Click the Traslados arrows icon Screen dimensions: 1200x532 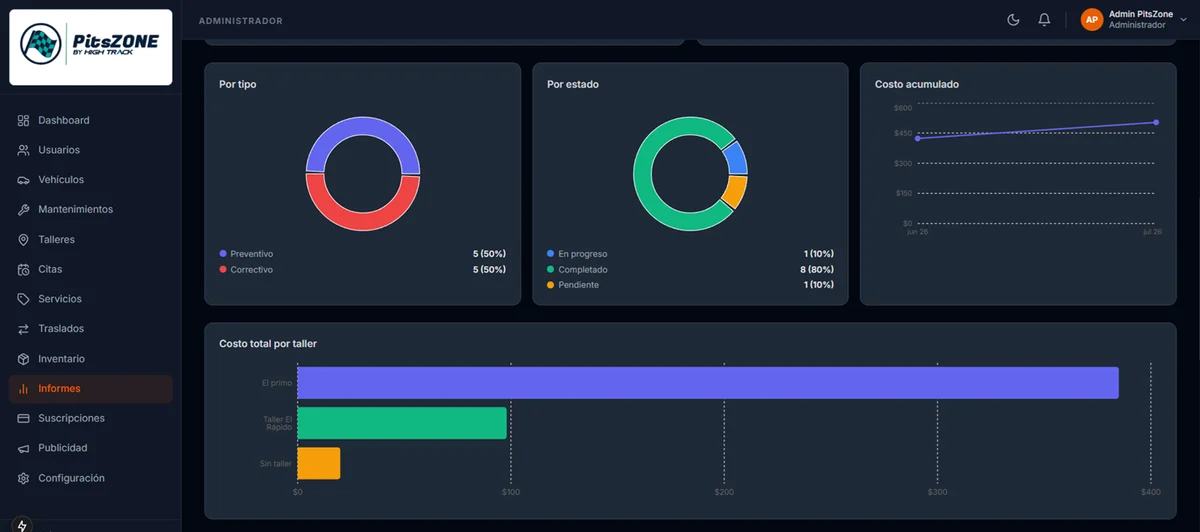tap(23, 329)
